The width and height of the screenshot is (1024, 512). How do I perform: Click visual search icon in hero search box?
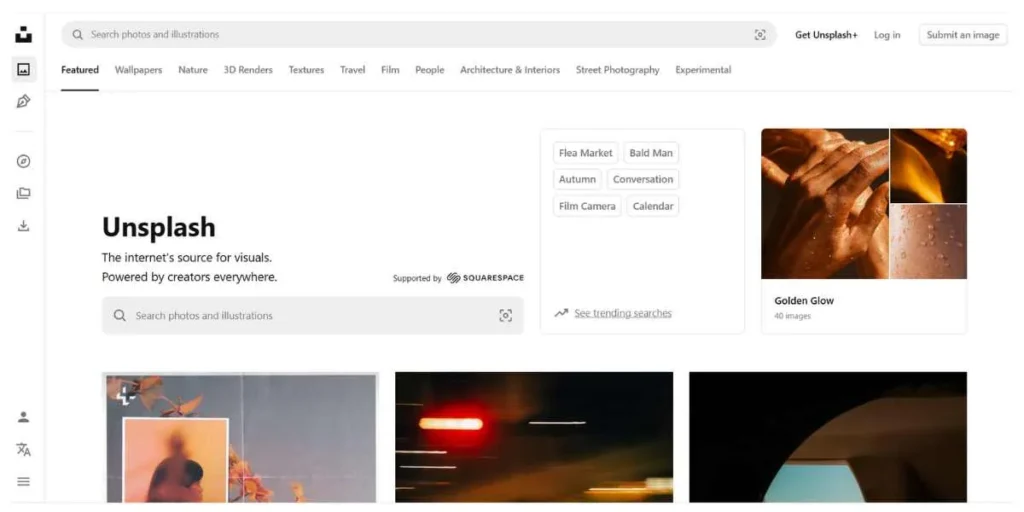click(x=505, y=315)
